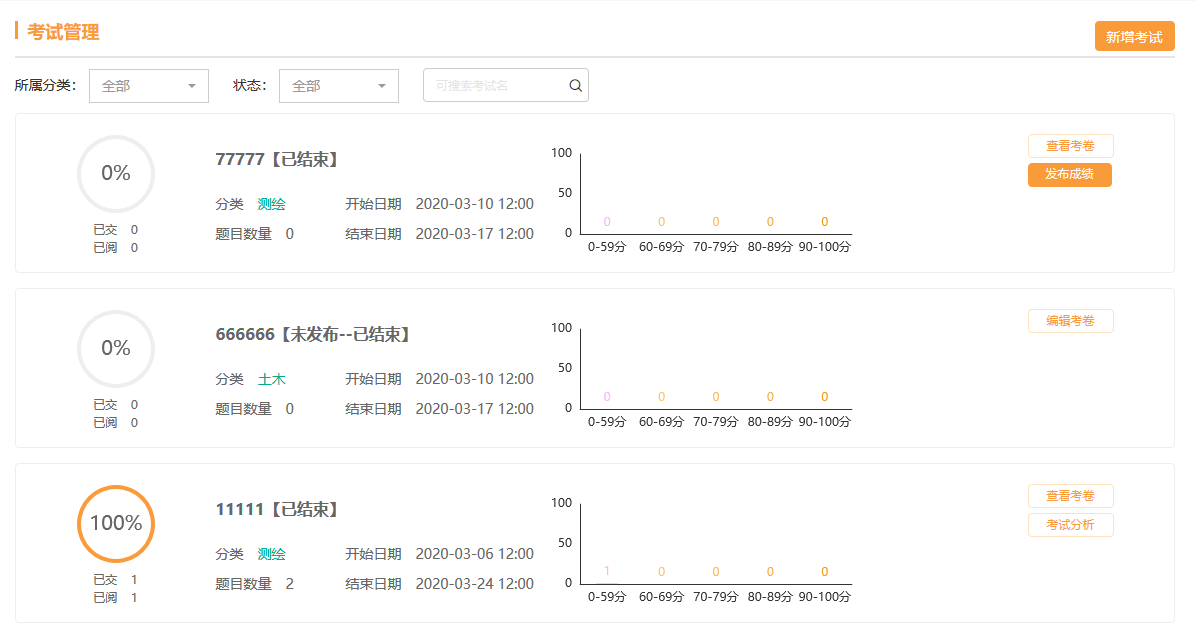The height and width of the screenshot is (632, 1195).
Task: Expand the 状态 filter dropdown
Action: click(x=338, y=86)
